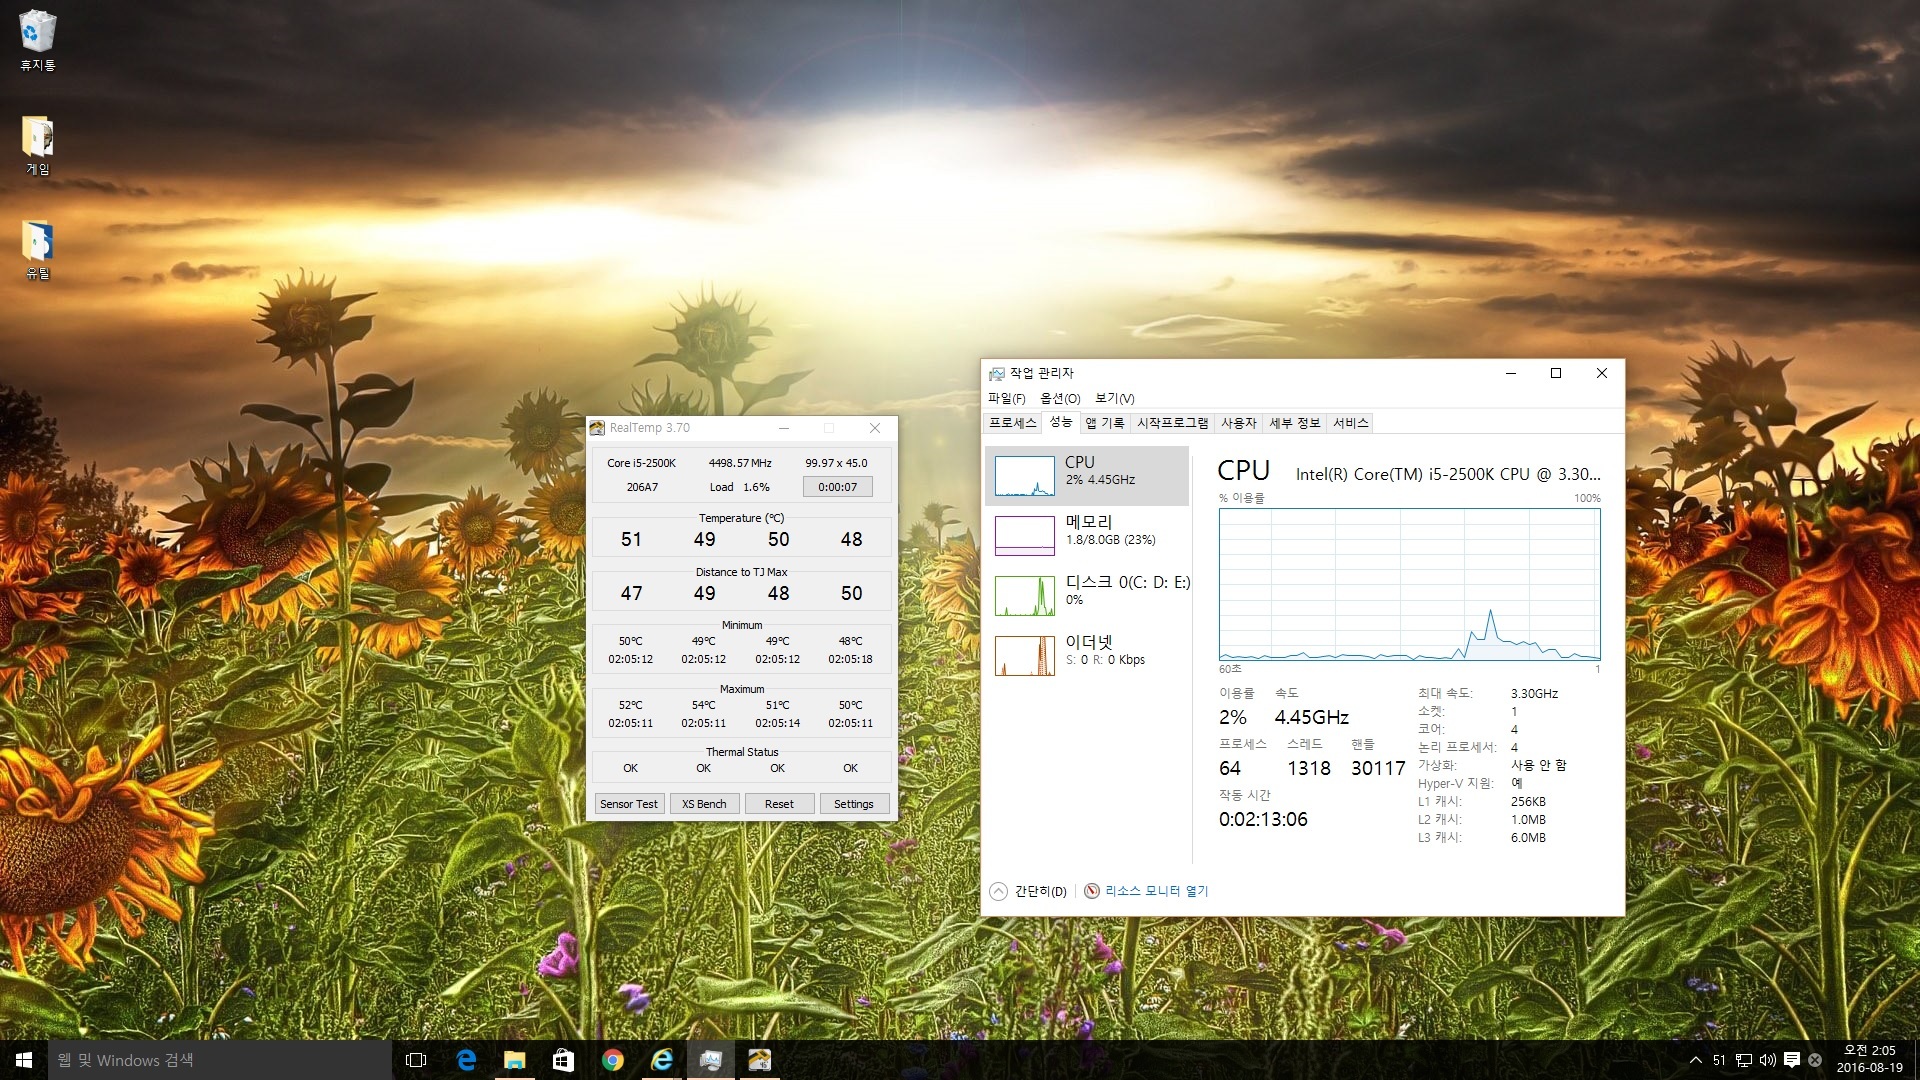Open Windows Store from the taskbar
The width and height of the screenshot is (1920, 1080).
[564, 1060]
